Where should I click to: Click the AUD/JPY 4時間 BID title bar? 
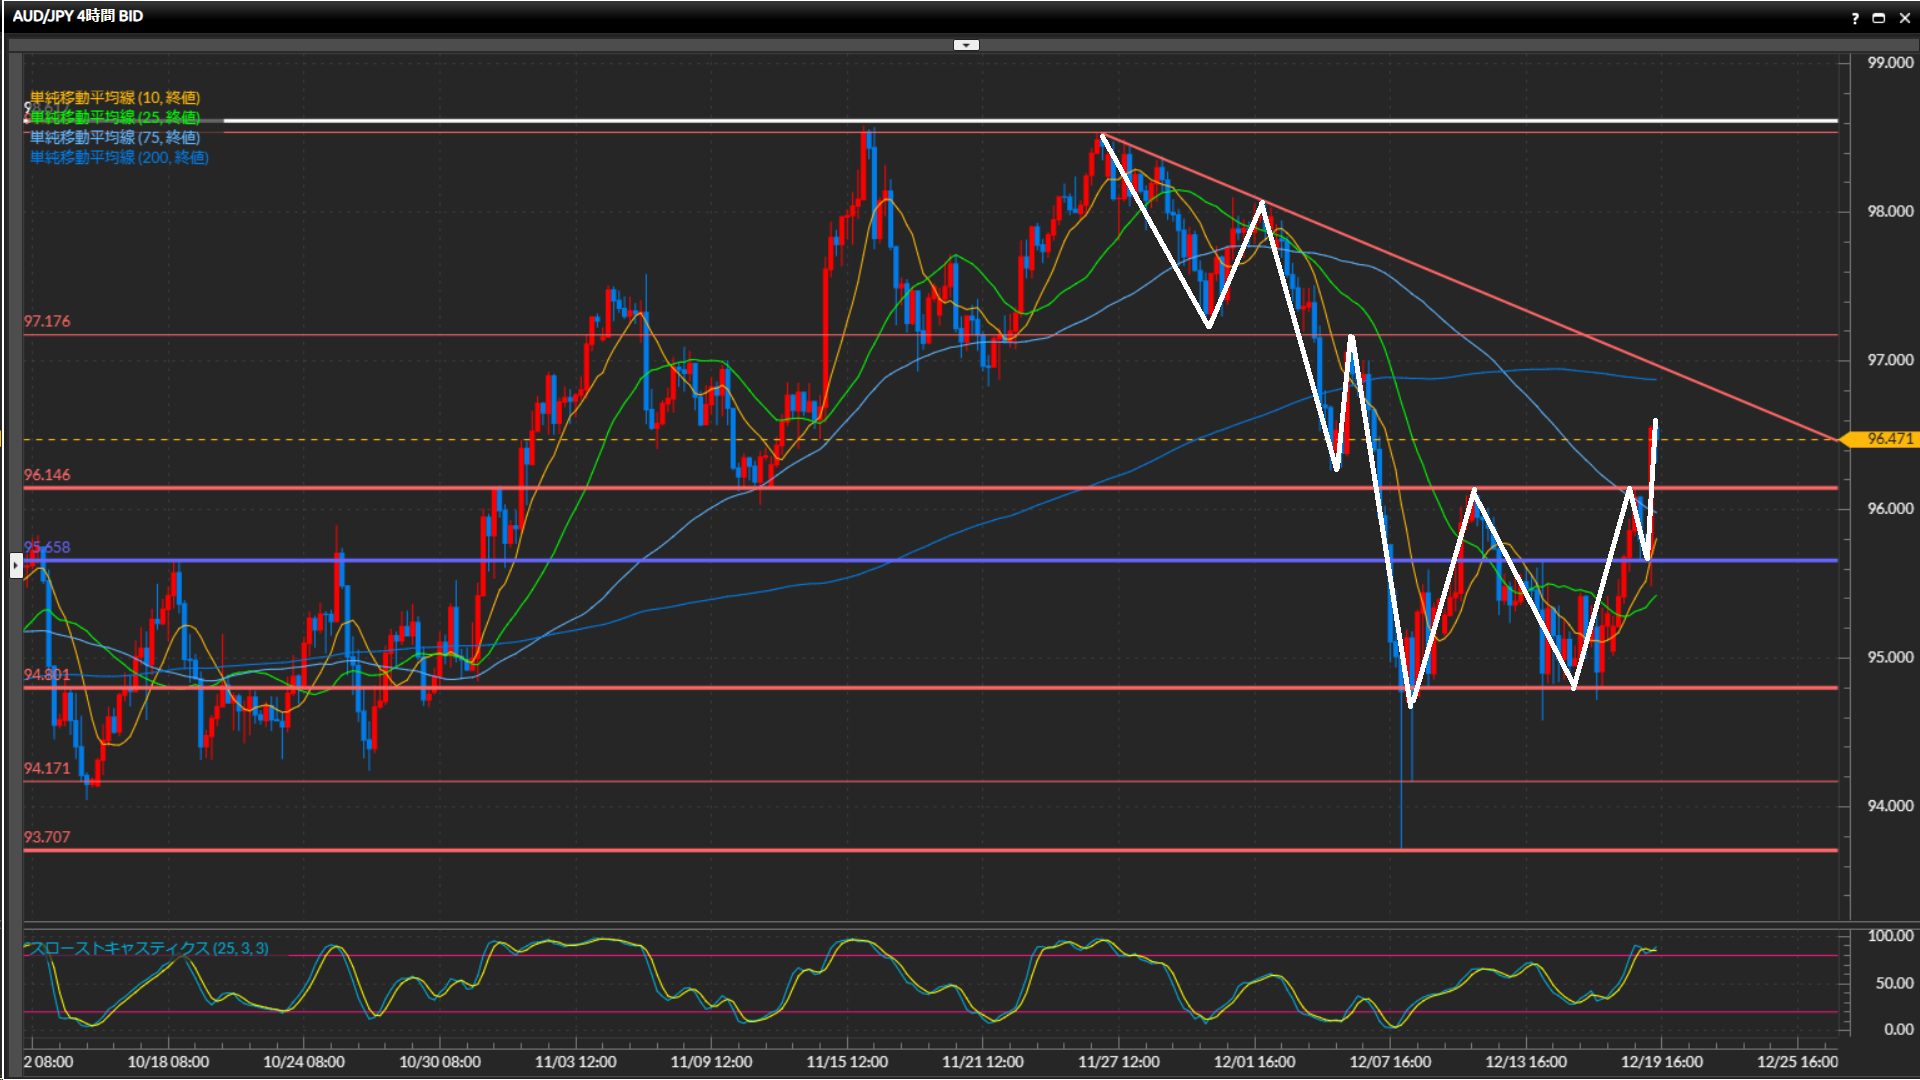coord(78,16)
